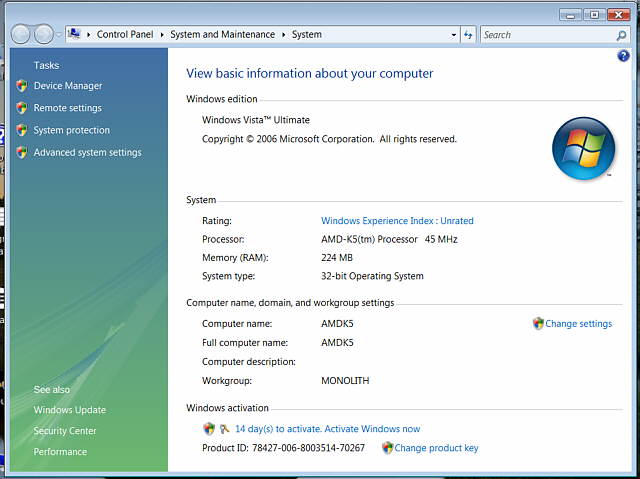Select Control Panel breadcrumb
640x479 pixels.
[125, 35]
